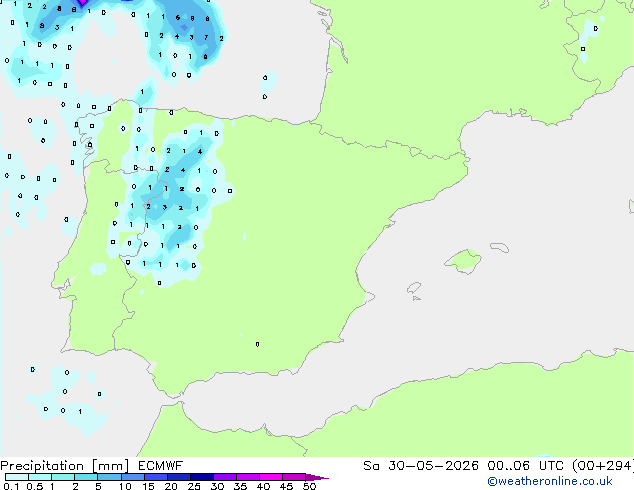The height and width of the screenshot is (490, 634).
Task: Click the arrow tip after 50 mm
Action: pyautogui.click(x=318, y=478)
